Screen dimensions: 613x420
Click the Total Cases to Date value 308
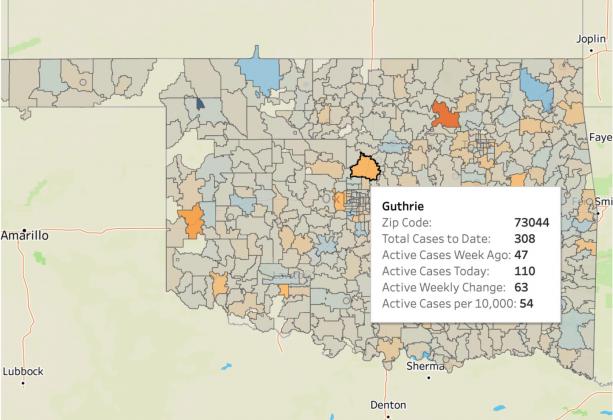(x=525, y=239)
